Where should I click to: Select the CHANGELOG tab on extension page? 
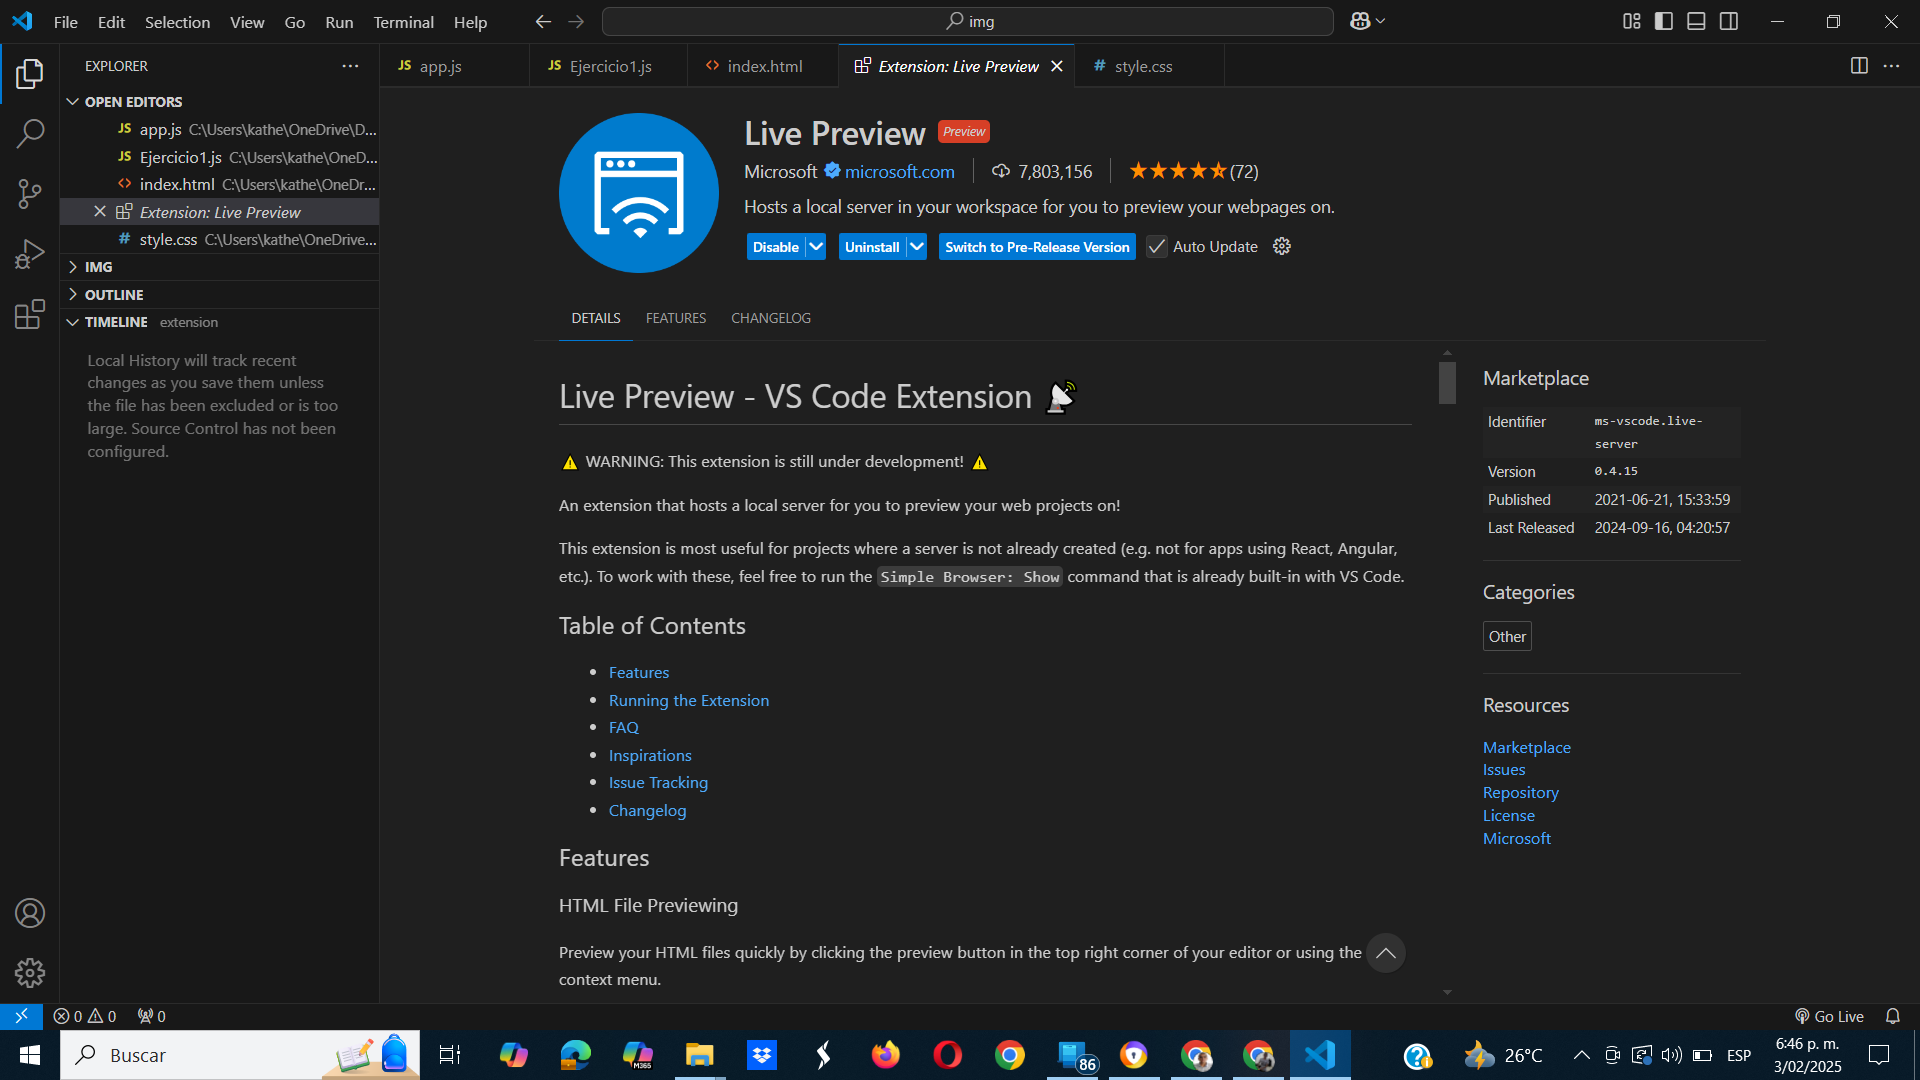(x=771, y=318)
